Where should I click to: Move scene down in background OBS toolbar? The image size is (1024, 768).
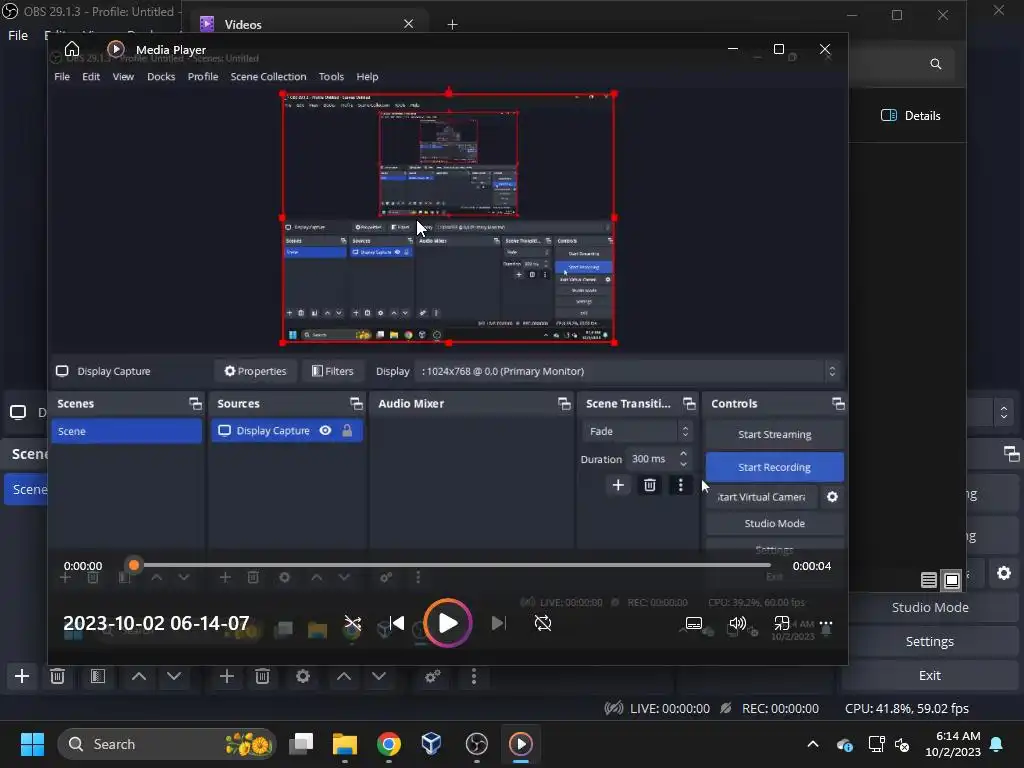(x=174, y=677)
